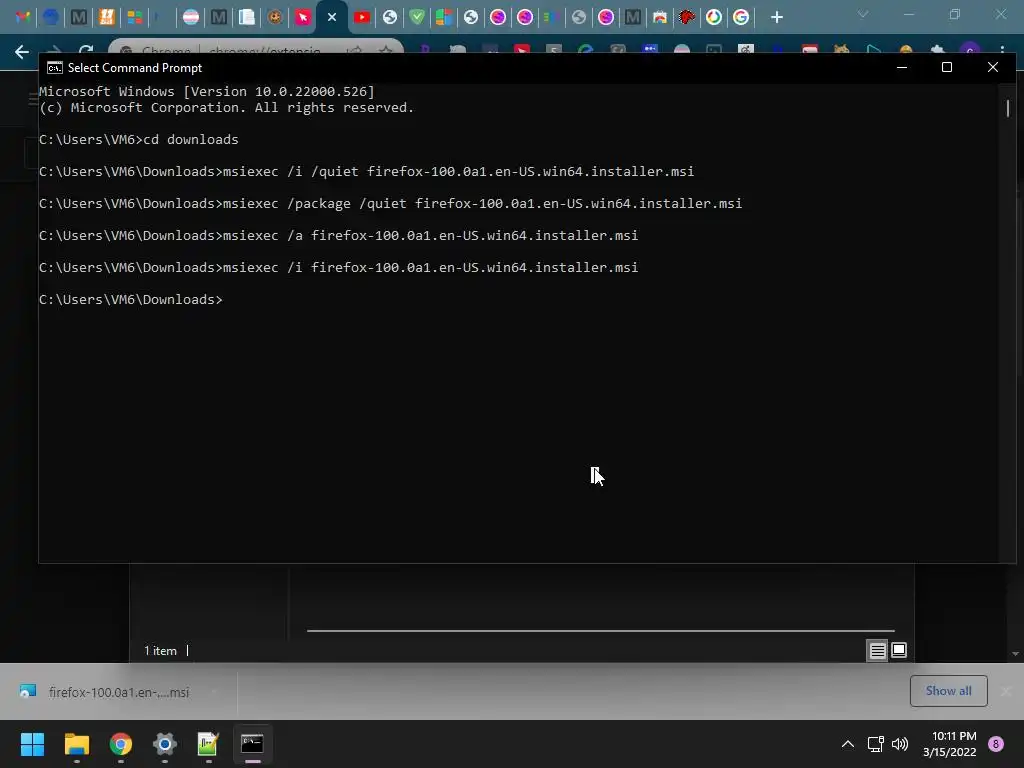Close the Command Prompt window
This screenshot has width=1024, height=768.
pyautogui.click(x=993, y=67)
